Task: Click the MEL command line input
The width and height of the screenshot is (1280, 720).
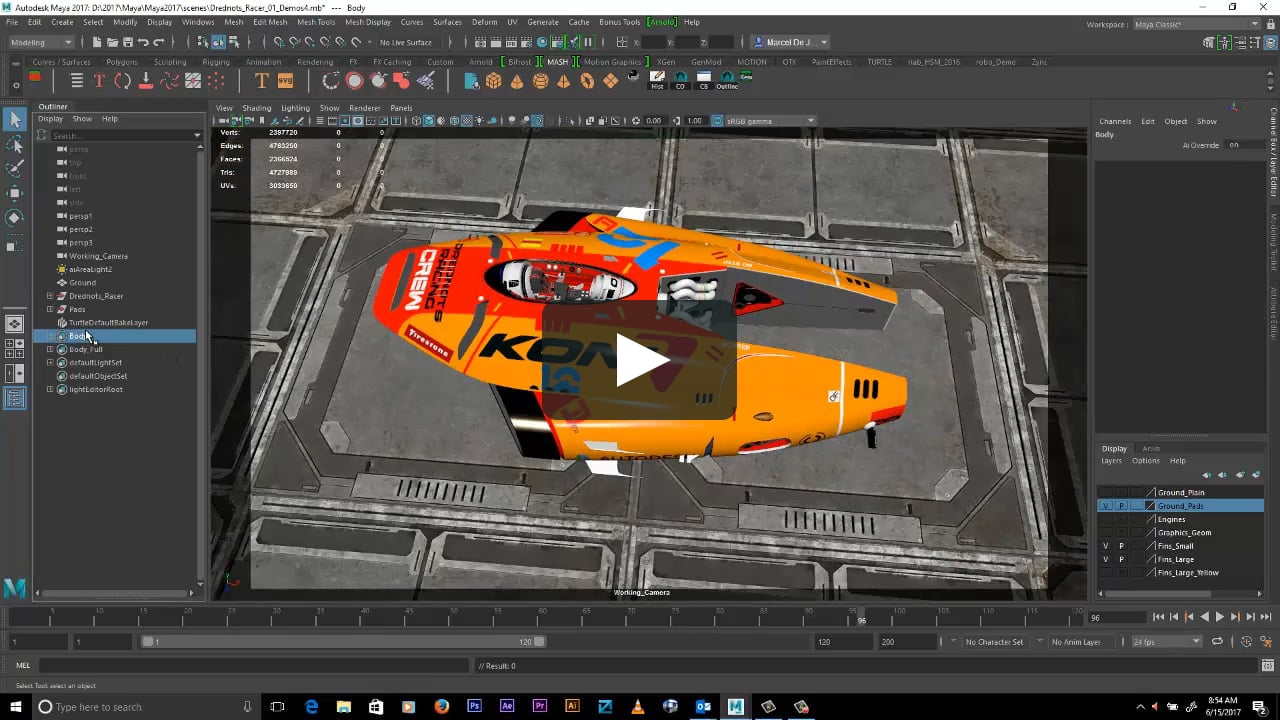Action: pyautogui.click(x=253, y=665)
